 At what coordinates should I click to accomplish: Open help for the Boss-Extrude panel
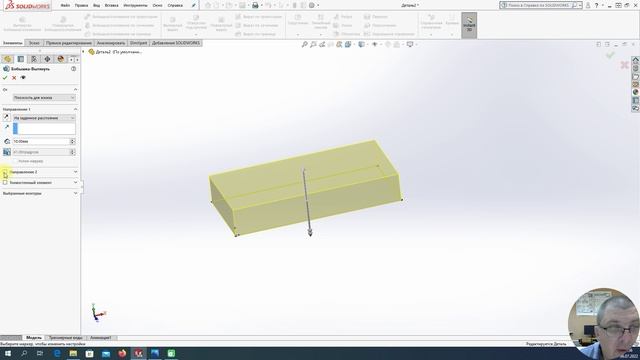pyautogui.click(x=73, y=69)
